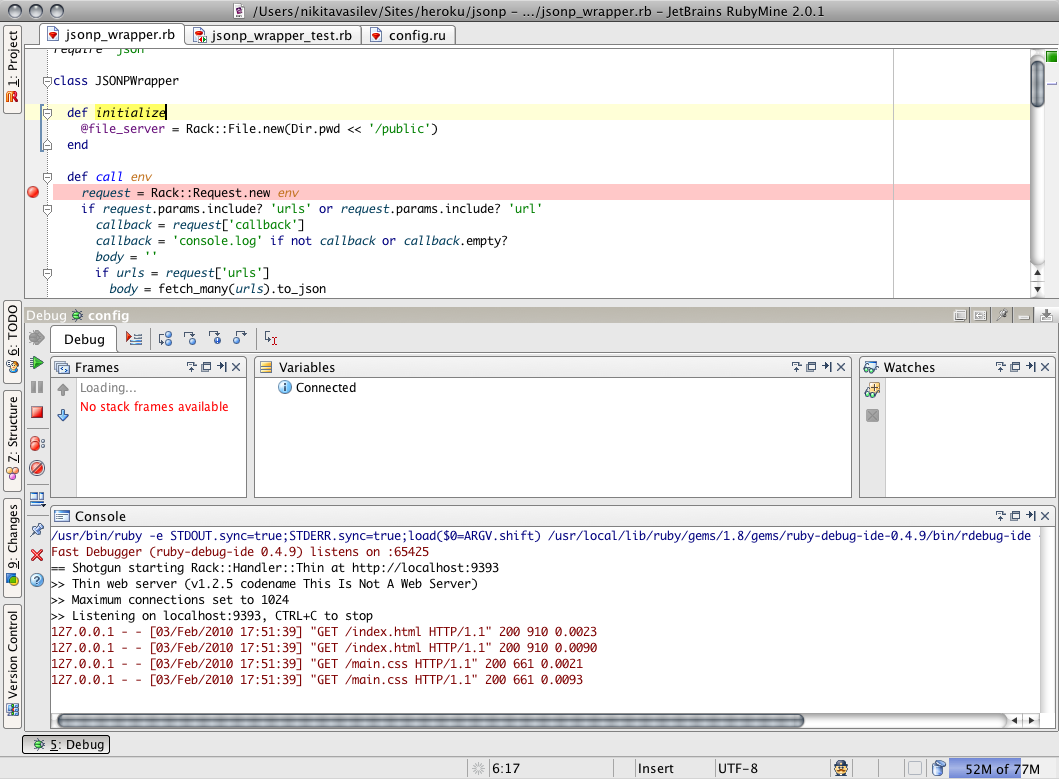Screen dimensions: 1059x779
Task: Float the Variables panel with the window icon
Action: (811, 367)
